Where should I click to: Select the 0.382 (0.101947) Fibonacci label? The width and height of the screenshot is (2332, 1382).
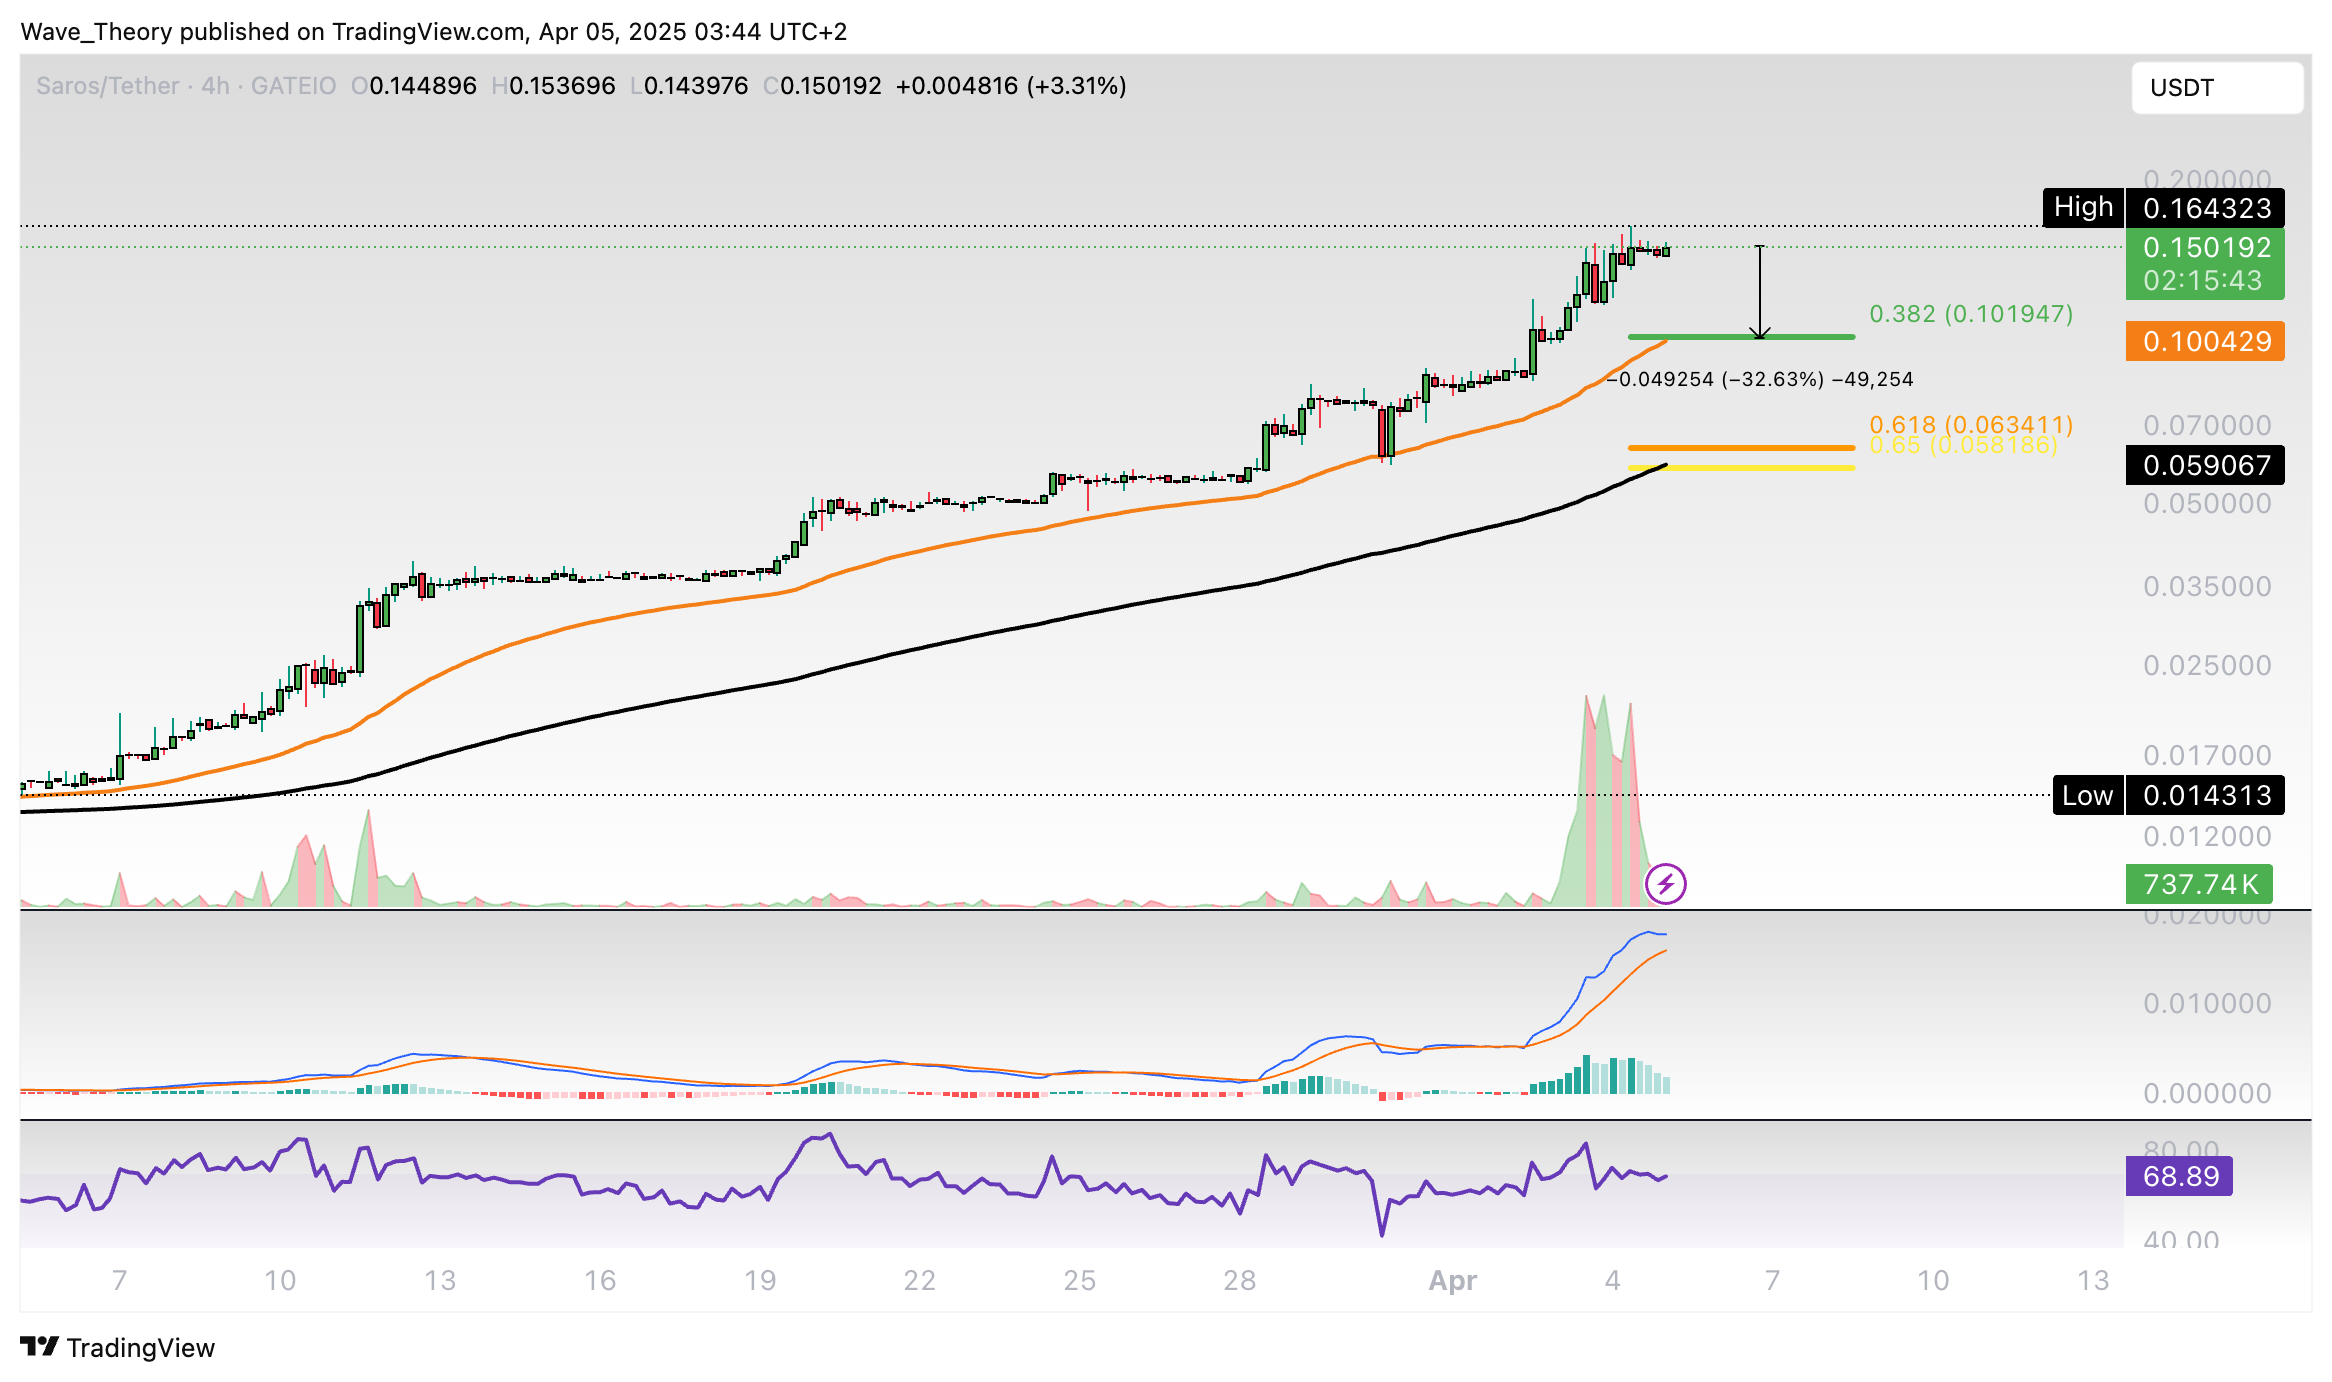coord(1970,314)
